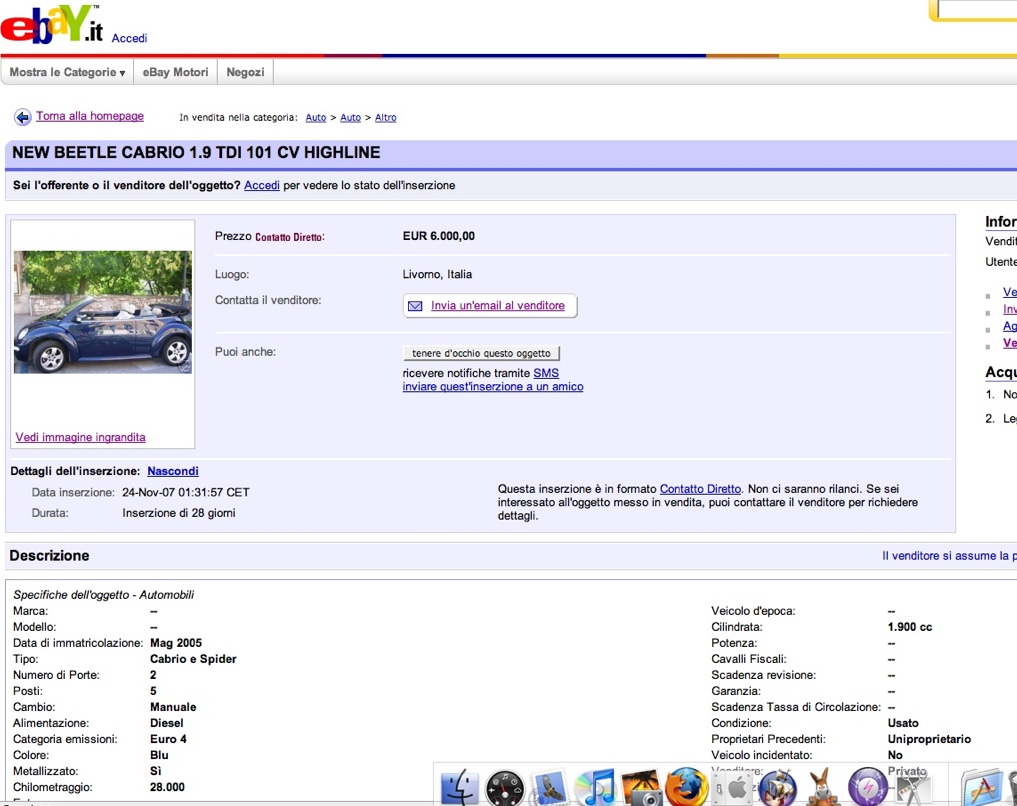
Task: Expand the Mostra le Categorie menu
Action: click(x=67, y=73)
